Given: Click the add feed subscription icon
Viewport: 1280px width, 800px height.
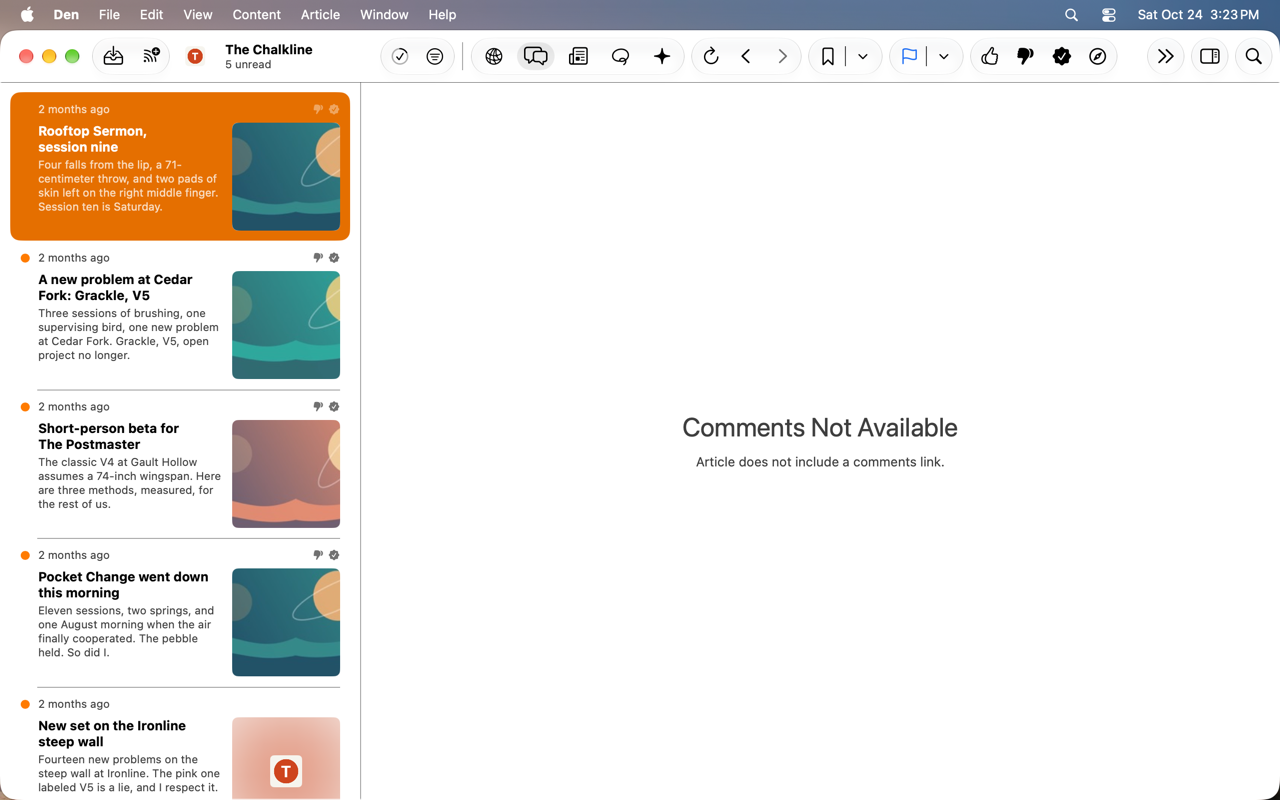Looking at the screenshot, I should (151, 57).
